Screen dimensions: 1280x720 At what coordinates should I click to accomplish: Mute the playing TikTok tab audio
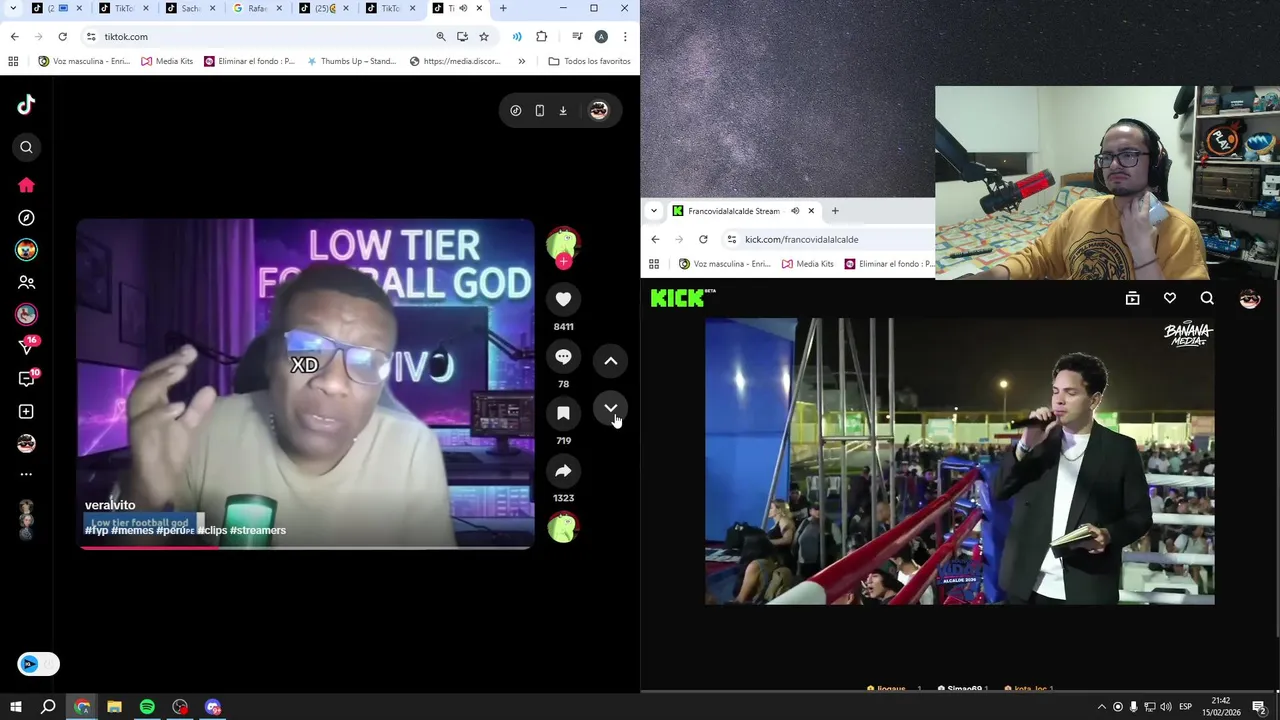(x=462, y=8)
